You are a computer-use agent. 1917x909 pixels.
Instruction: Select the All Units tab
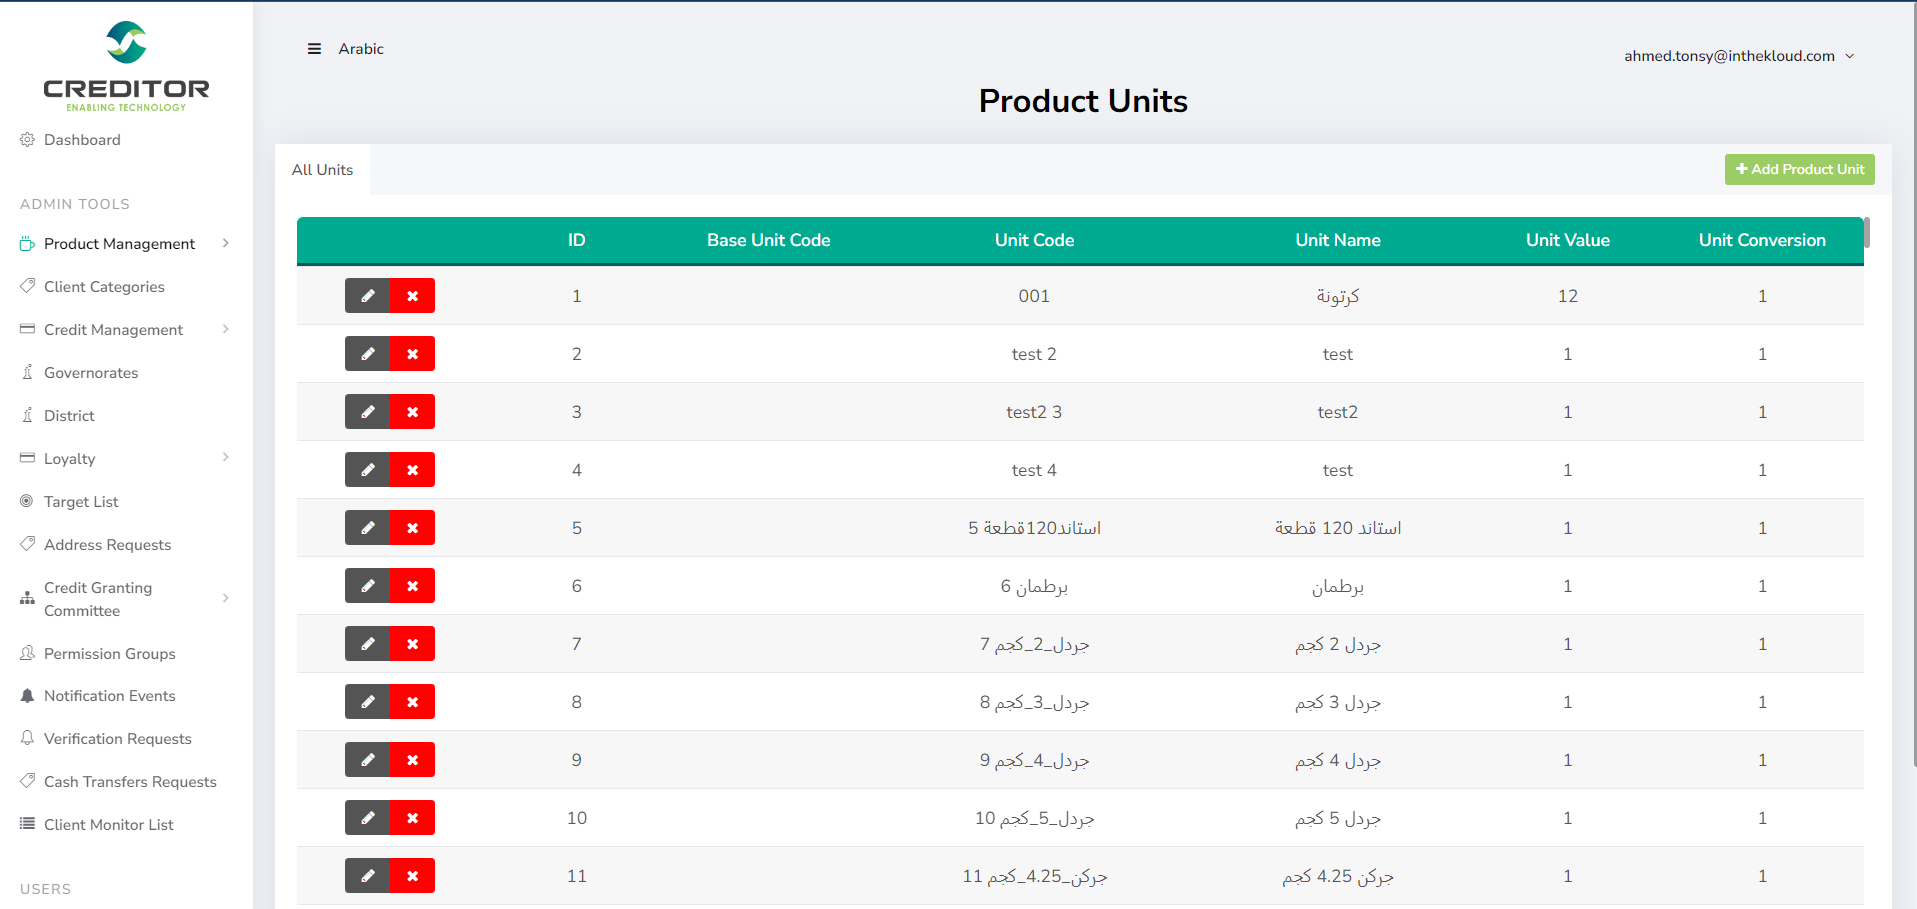click(322, 170)
